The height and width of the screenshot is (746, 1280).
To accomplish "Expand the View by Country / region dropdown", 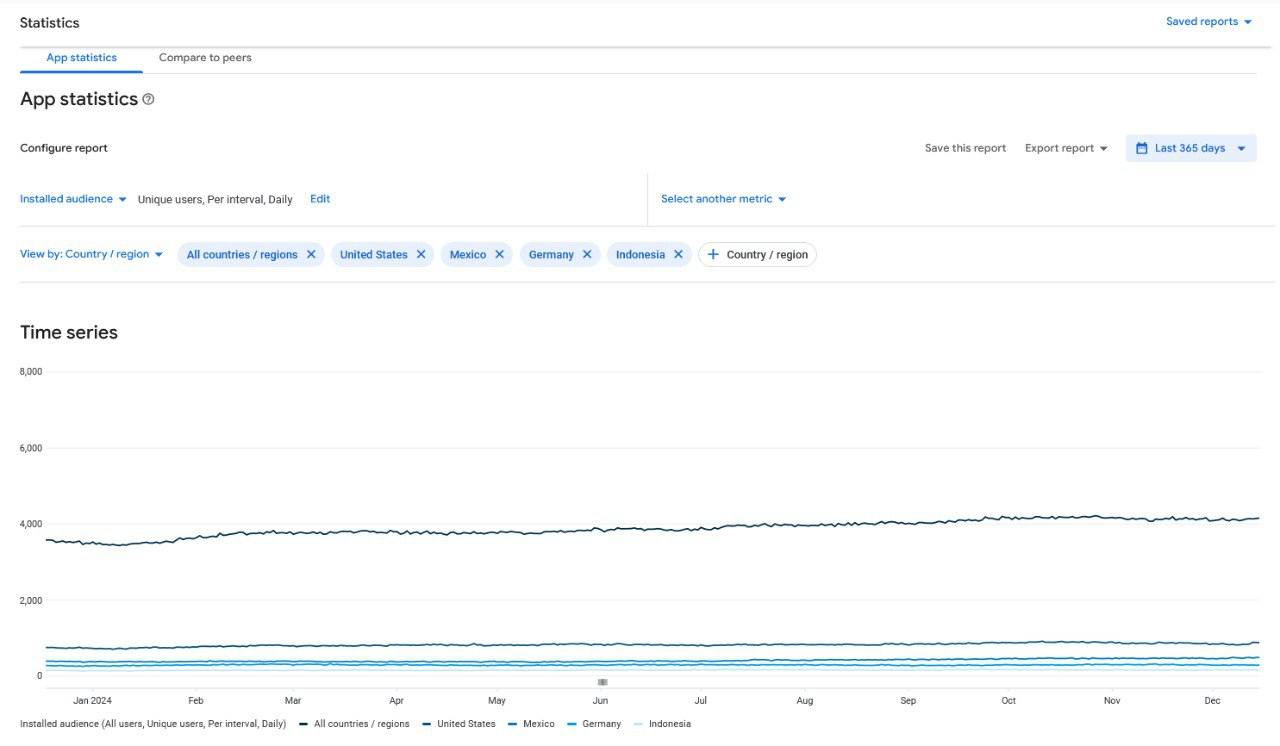I will [91, 254].
